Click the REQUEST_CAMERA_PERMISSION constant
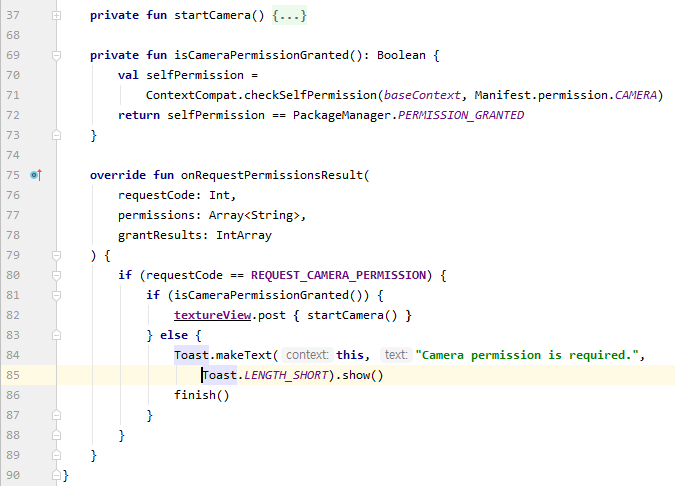The width and height of the screenshot is (675, 486). tap(340, 275)
